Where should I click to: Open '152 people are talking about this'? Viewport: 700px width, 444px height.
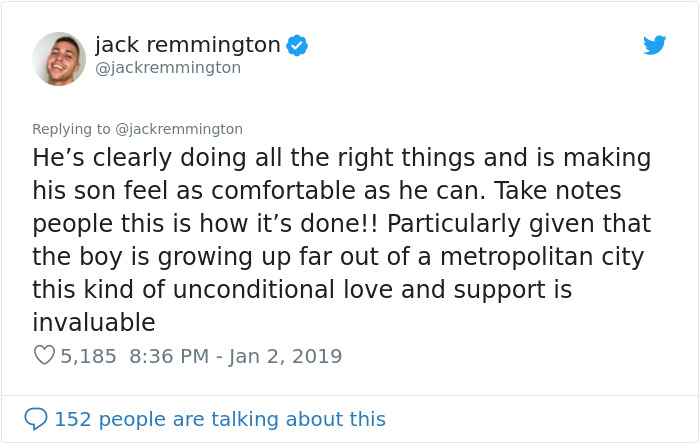[x=219, y=419]
